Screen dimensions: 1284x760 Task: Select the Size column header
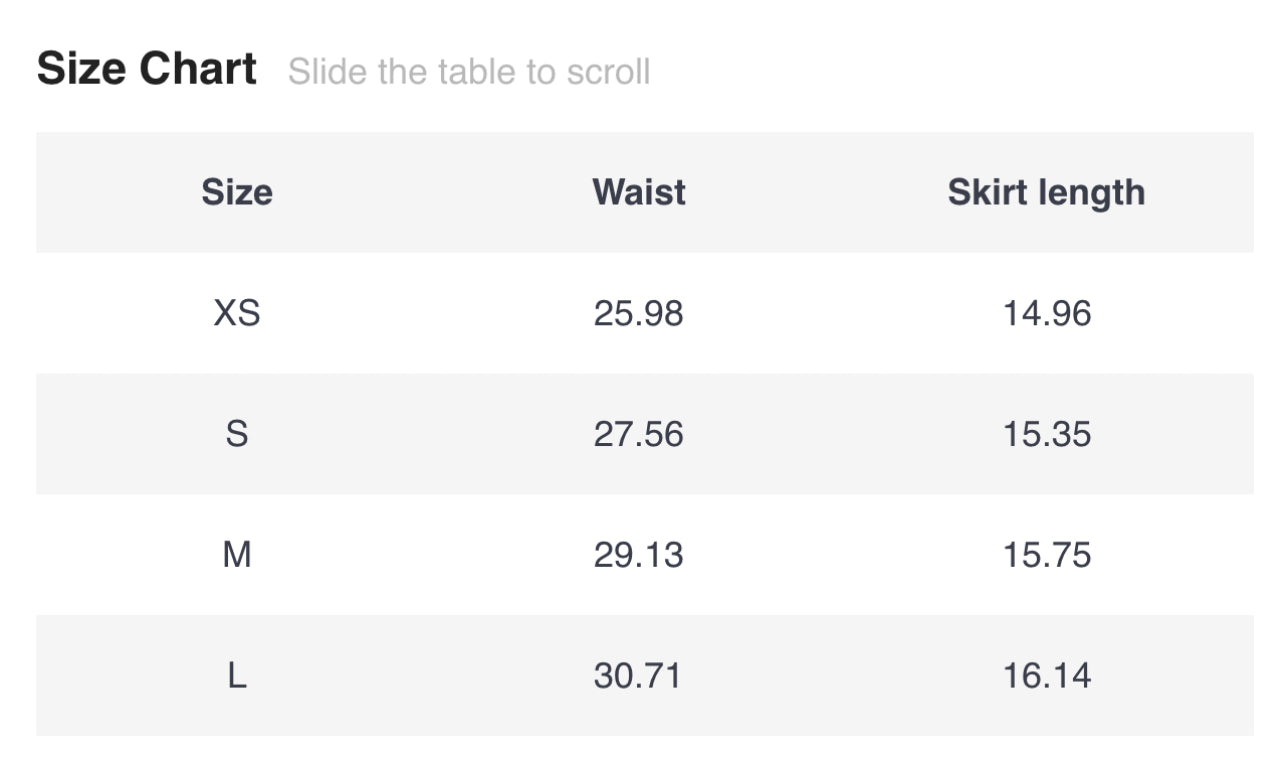237,192
